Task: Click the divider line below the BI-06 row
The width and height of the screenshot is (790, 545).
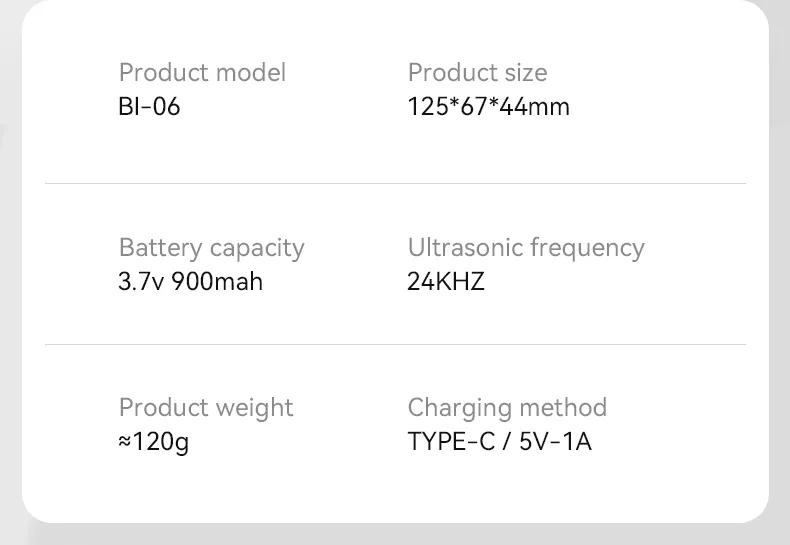Action: 395,184
